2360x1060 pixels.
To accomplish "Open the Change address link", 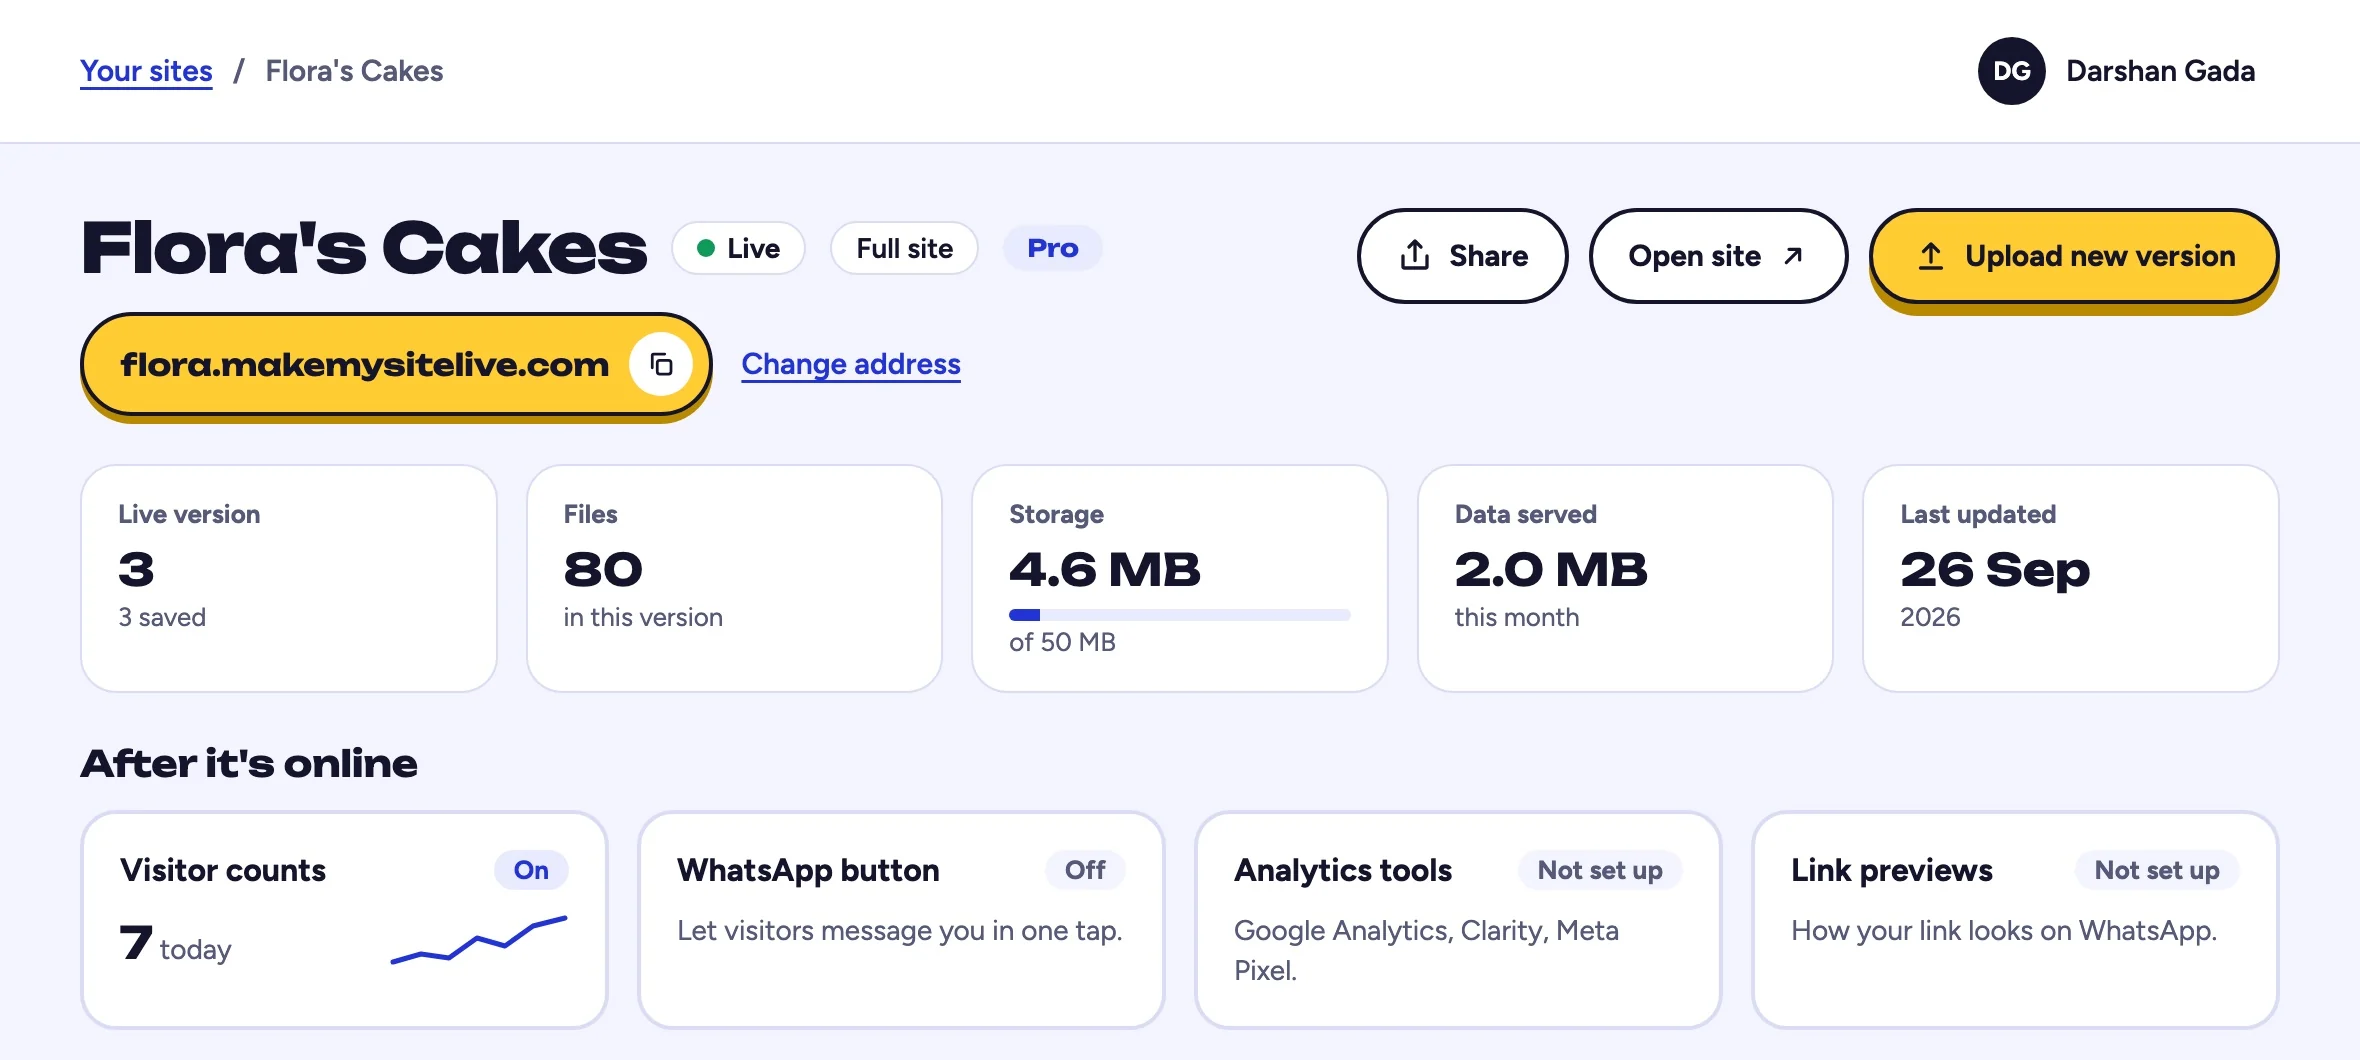I will (x=851, y=364).
